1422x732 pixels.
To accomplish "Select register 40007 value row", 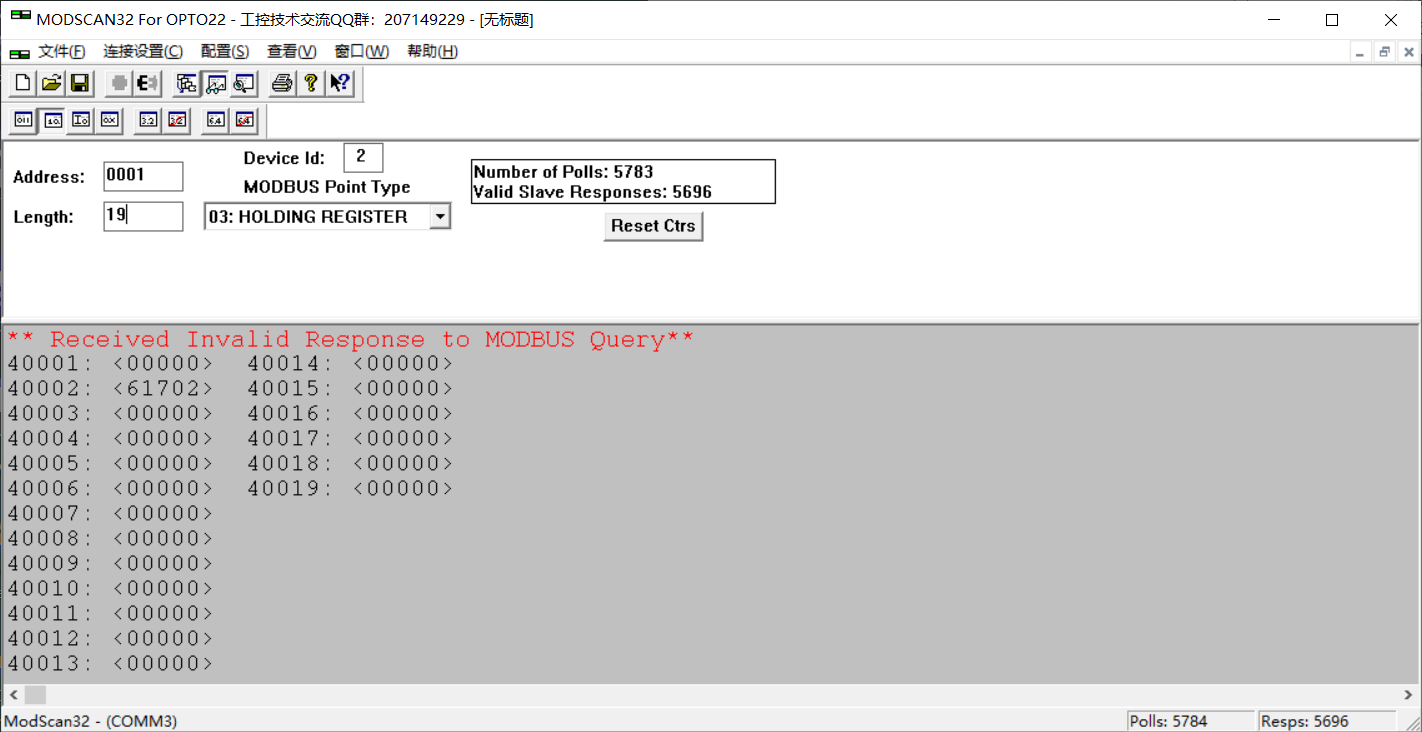I will point(110,514).
